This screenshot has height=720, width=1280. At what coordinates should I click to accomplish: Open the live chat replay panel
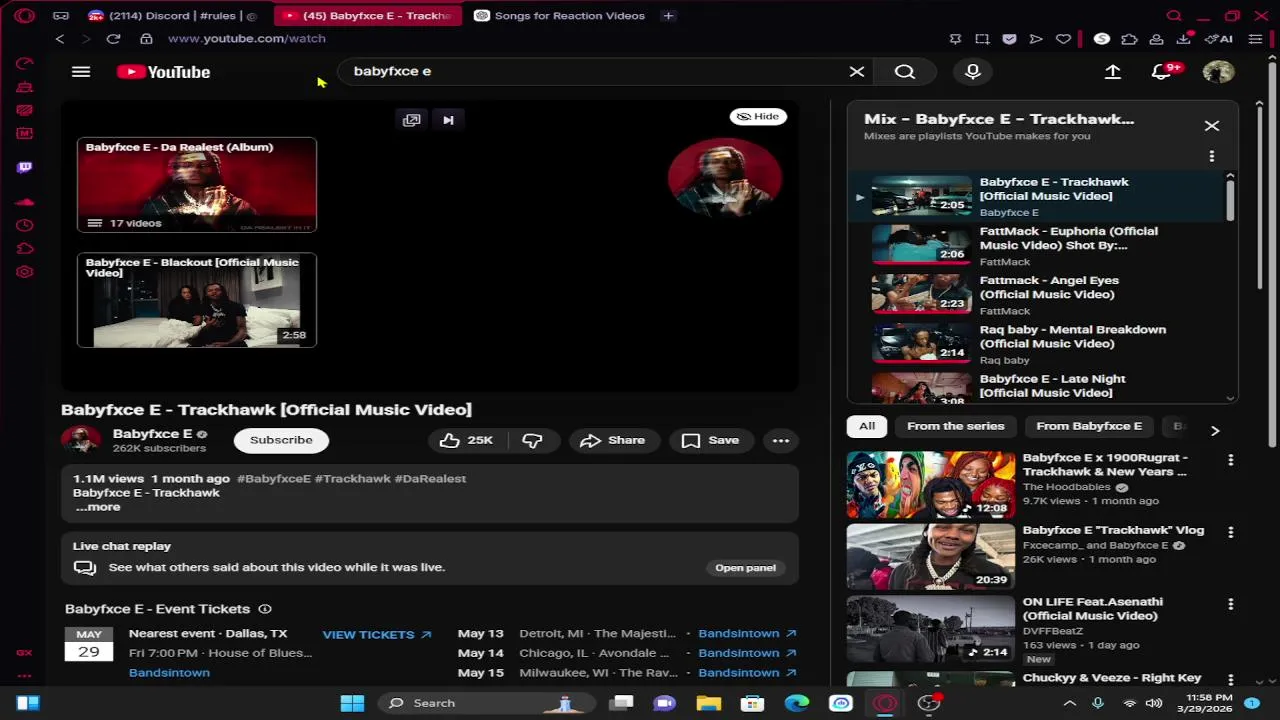745,568
